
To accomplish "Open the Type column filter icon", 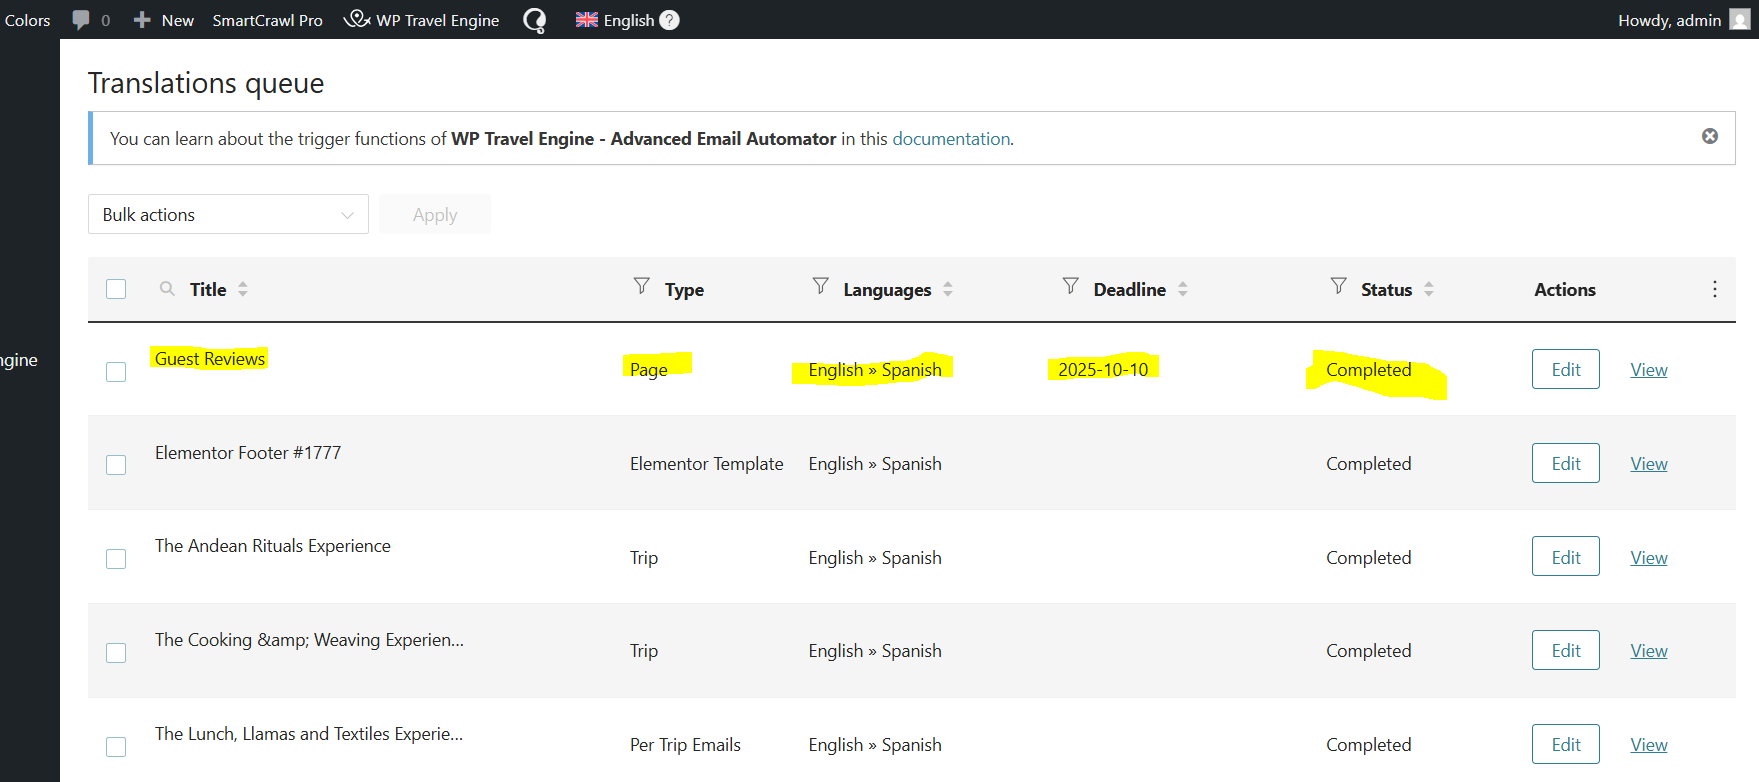I will click(x=642, y=287).
